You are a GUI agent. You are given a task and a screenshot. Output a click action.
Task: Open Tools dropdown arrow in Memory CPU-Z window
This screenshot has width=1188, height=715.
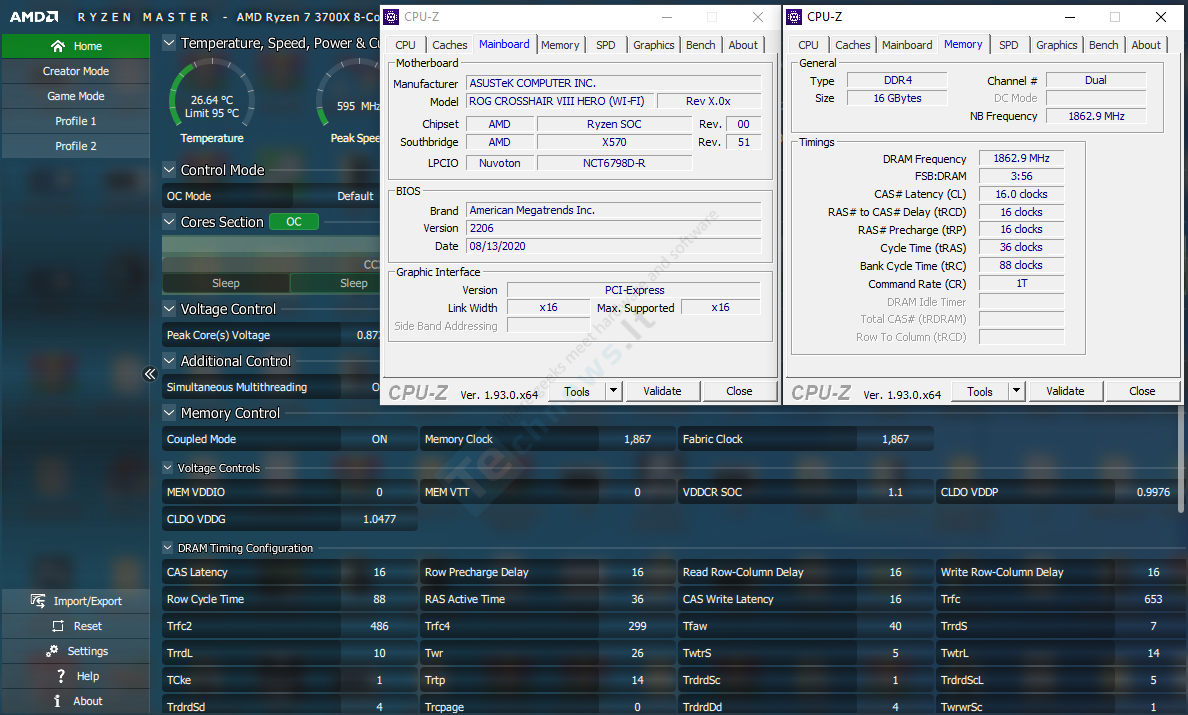pyautogui.click(x=1017, y=391)
